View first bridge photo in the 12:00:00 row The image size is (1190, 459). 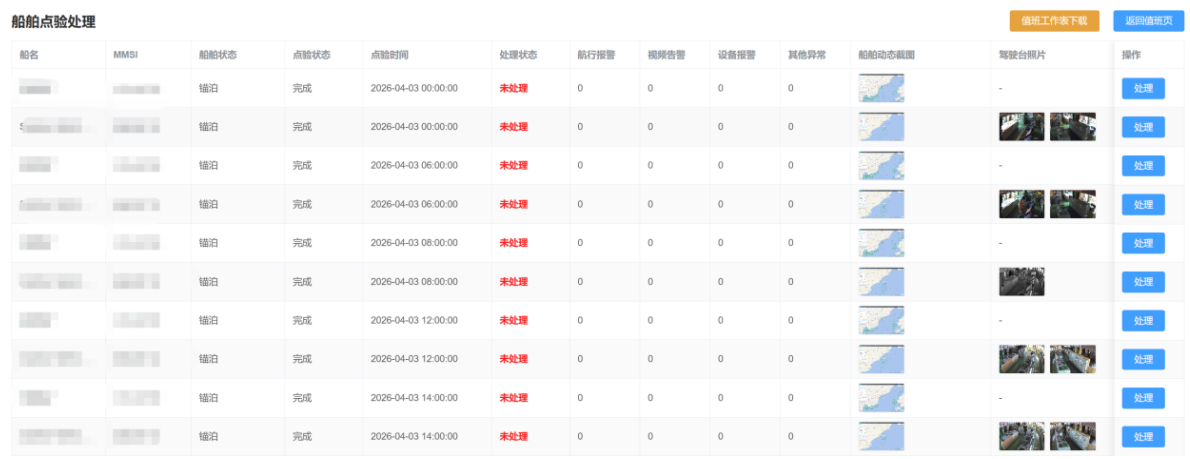[x=1021, y=359]
